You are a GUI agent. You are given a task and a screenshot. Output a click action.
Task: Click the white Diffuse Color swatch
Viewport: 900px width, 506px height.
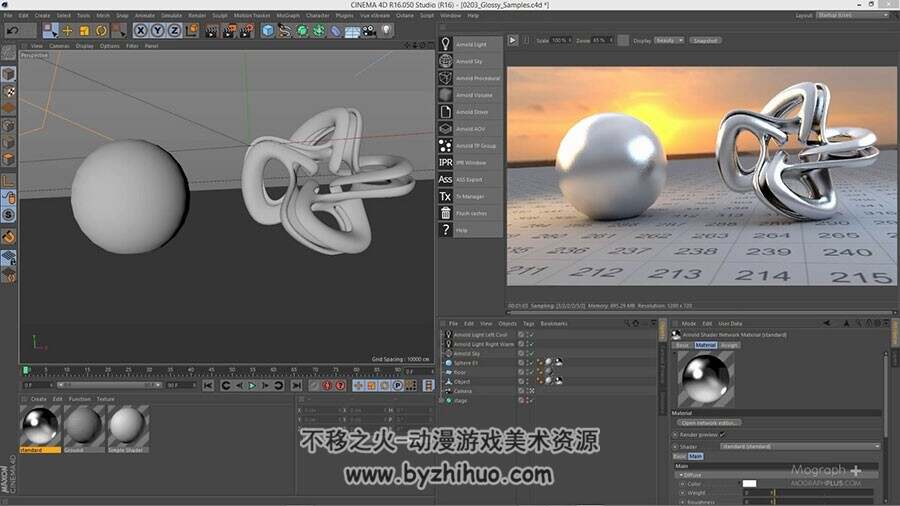pyautogui.click(x=750, y=484)
